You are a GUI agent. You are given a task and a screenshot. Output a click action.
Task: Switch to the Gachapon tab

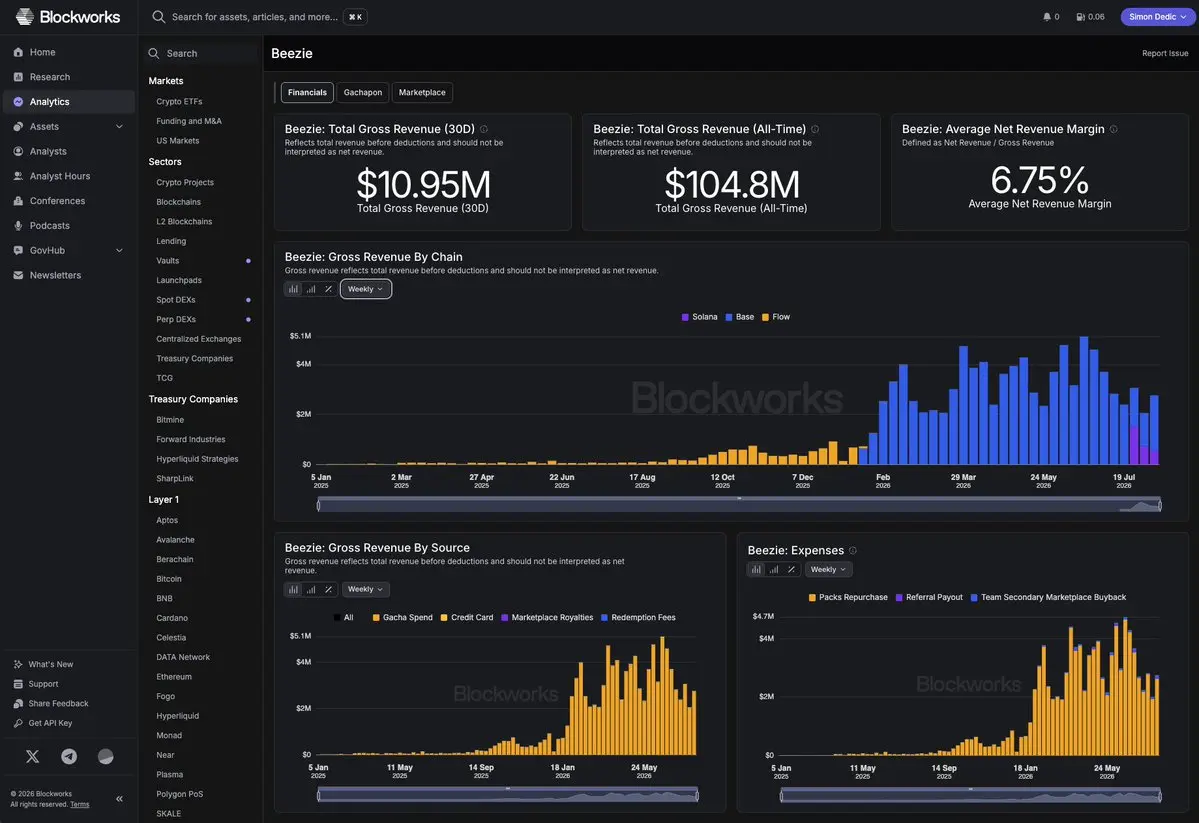click(362, 93)
